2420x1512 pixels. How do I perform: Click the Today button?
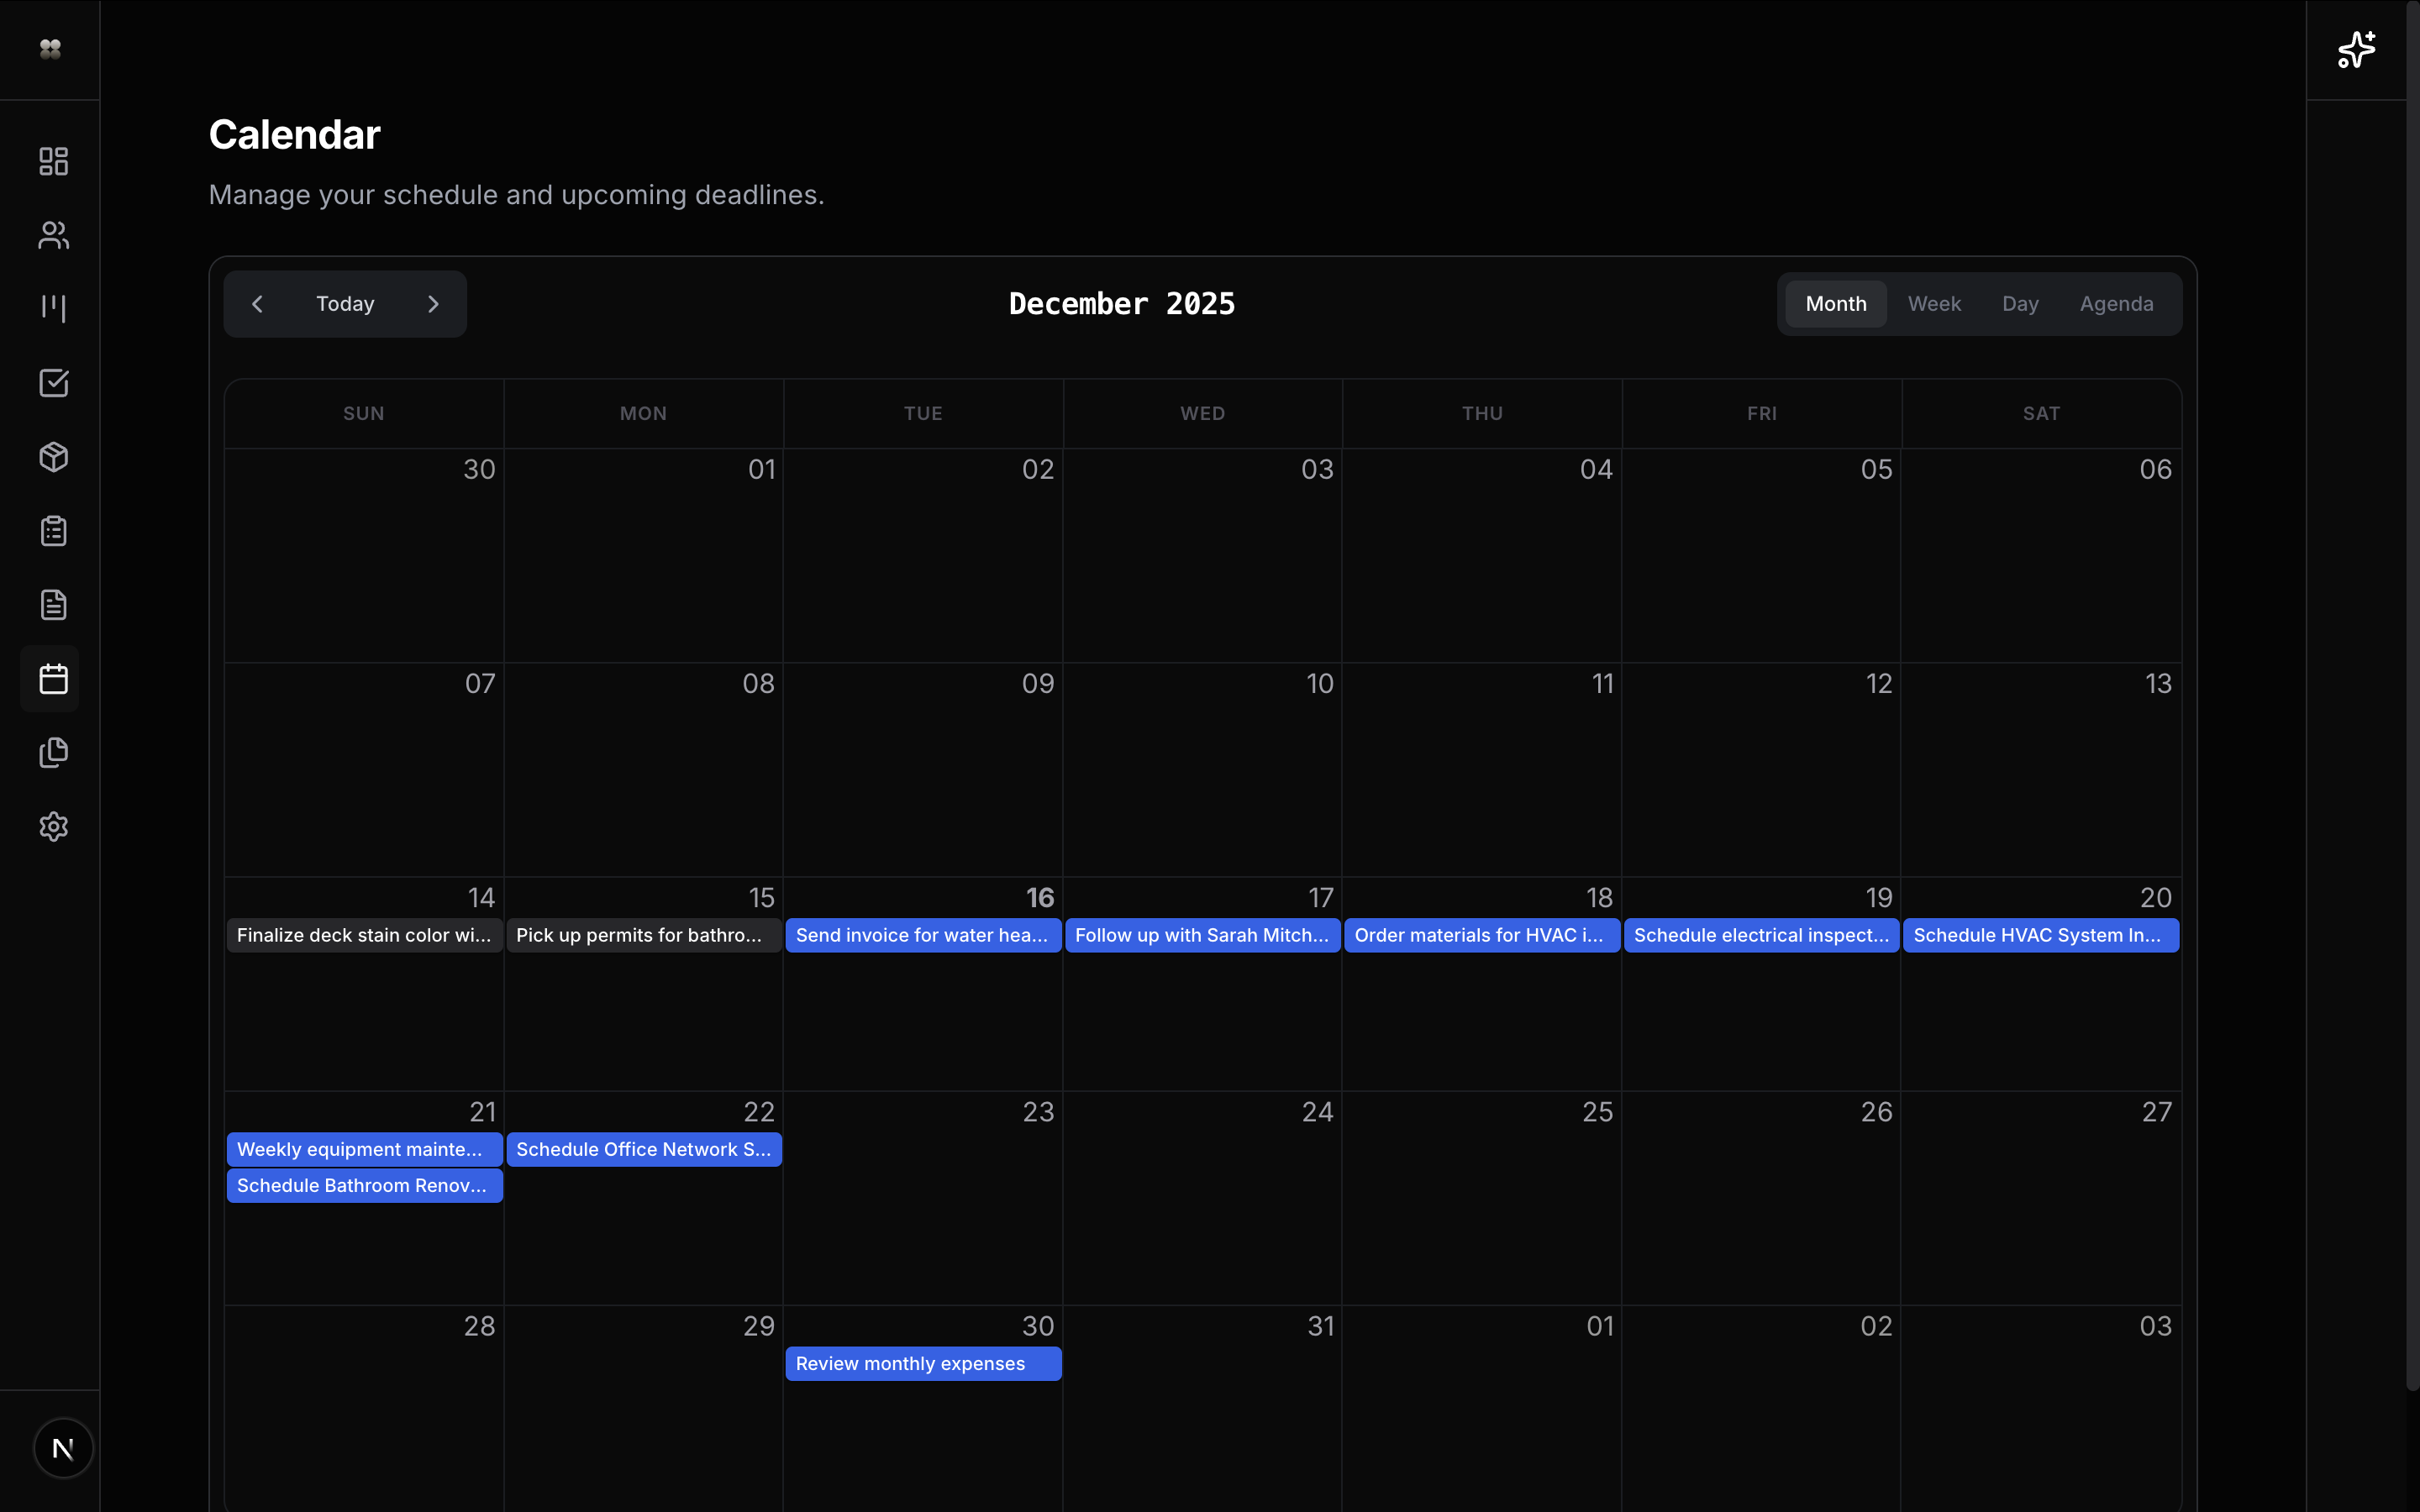(x=345, y=303)
